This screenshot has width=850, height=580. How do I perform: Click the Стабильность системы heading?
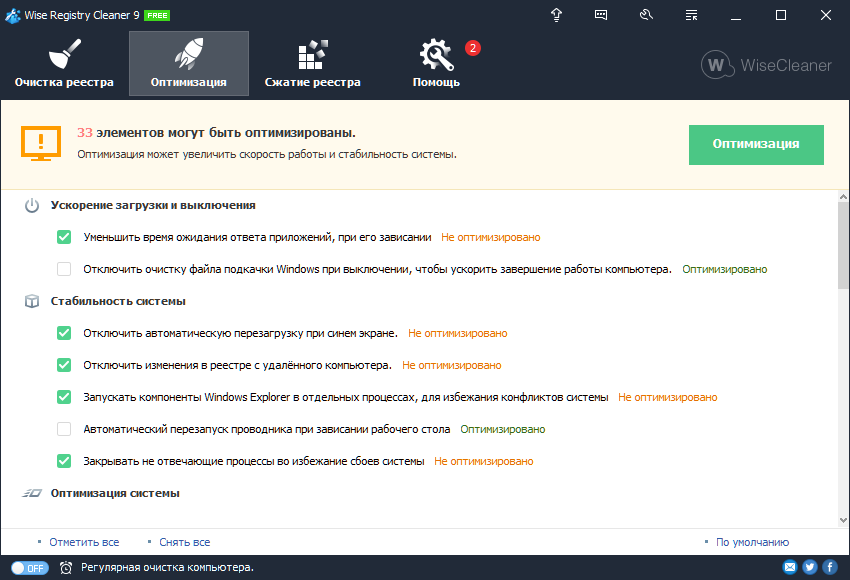(x=118, y=301)
